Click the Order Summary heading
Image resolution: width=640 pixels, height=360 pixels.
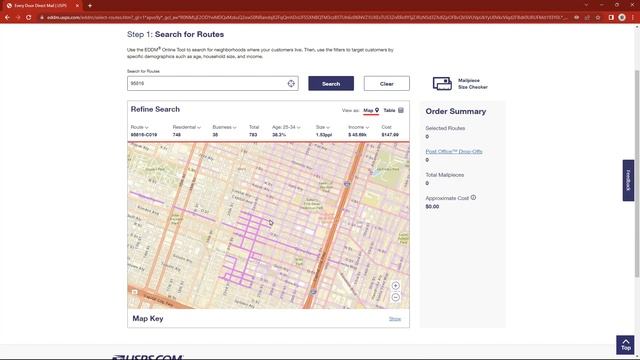(456, 111)
